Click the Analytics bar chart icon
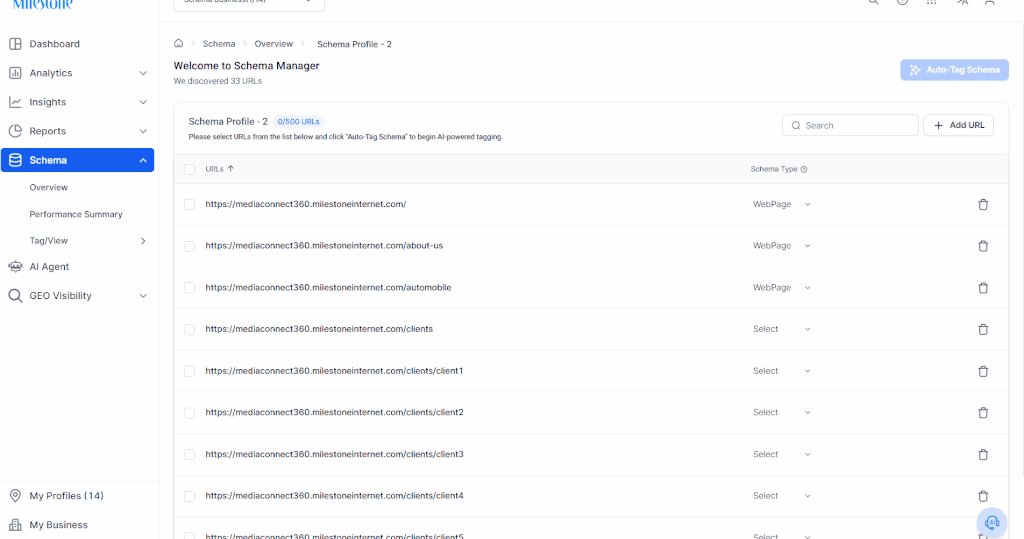This screenshot has height=539, width=1024. coord(15,73)
